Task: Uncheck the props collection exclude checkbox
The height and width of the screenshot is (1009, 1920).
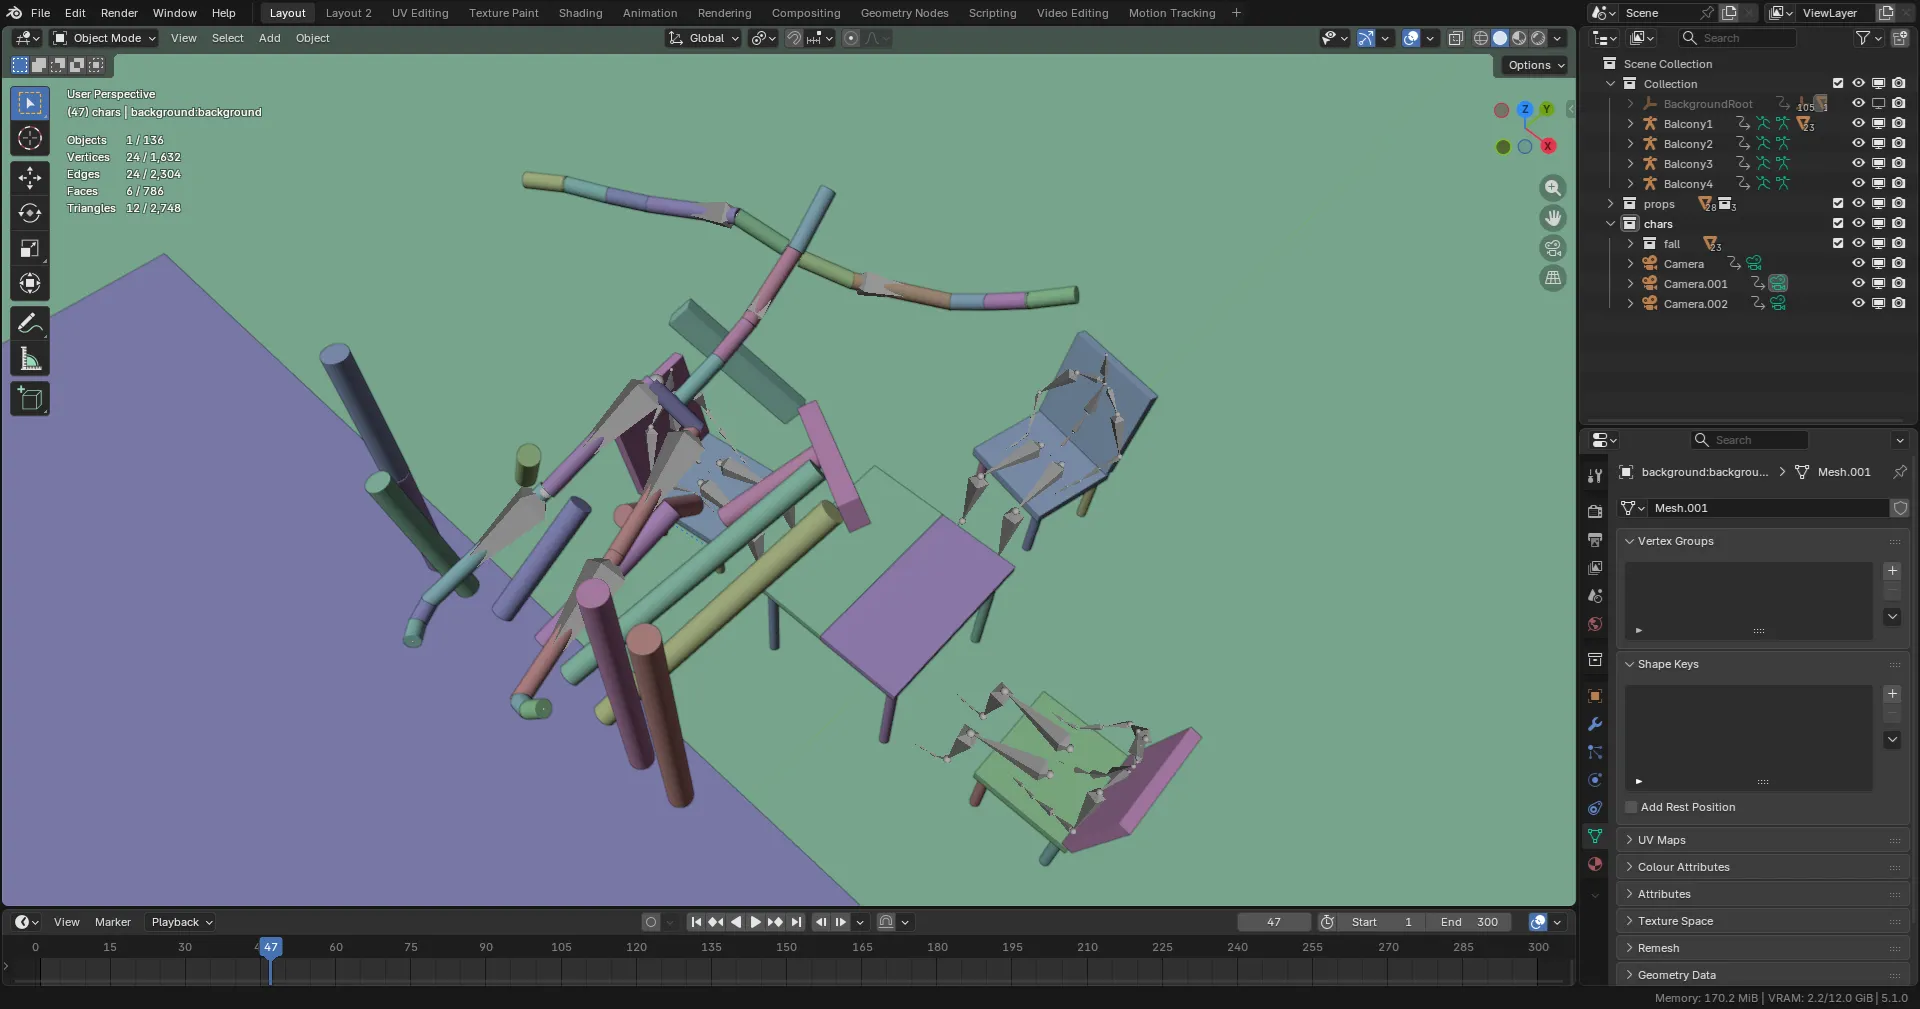Action: (x=1838, y=204)
